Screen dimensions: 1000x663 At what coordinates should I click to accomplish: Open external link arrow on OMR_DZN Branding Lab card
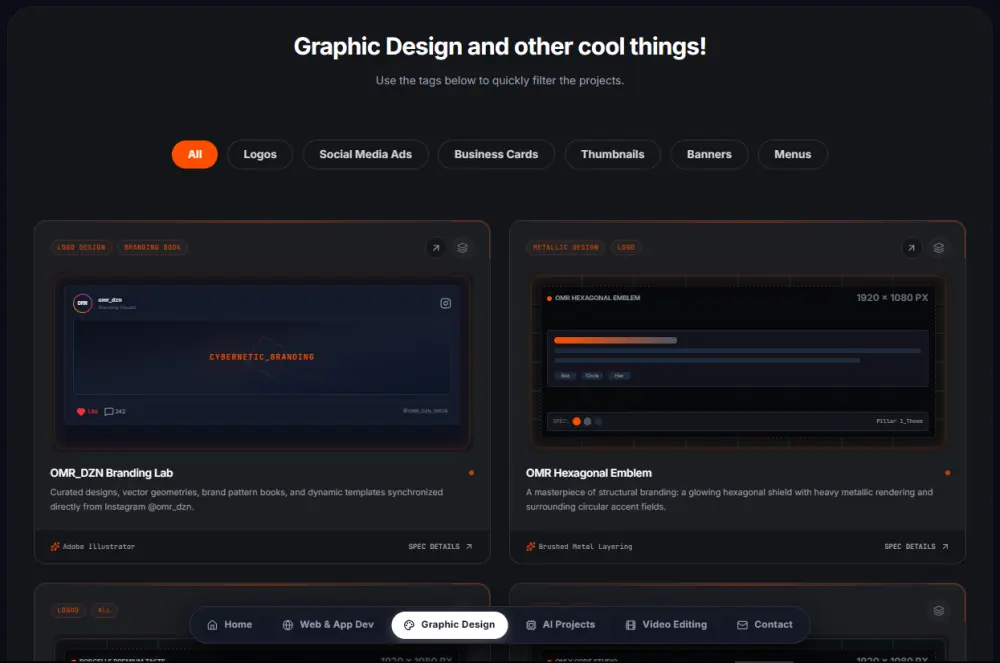(436, 248)
